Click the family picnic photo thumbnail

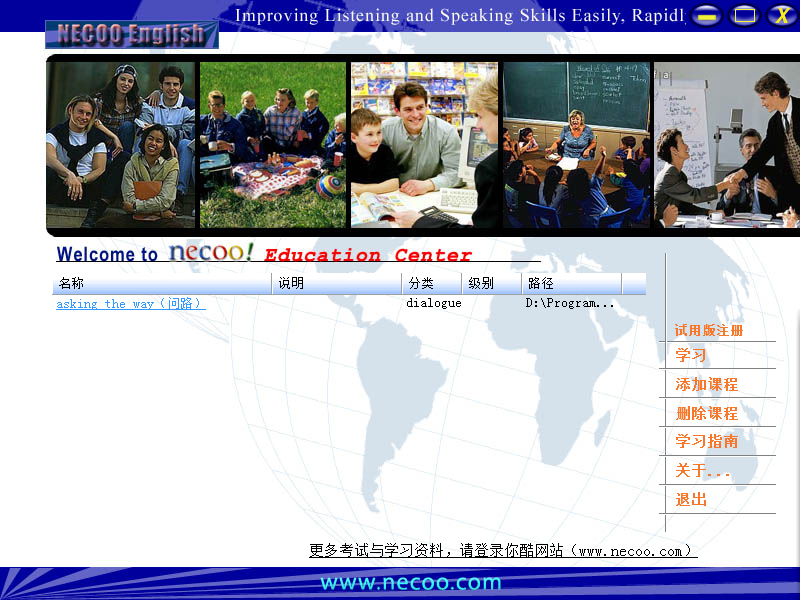tap(272, 145)
